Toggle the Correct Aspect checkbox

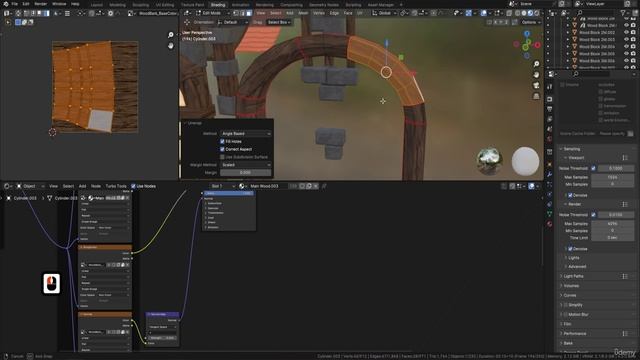click(222, 149)
